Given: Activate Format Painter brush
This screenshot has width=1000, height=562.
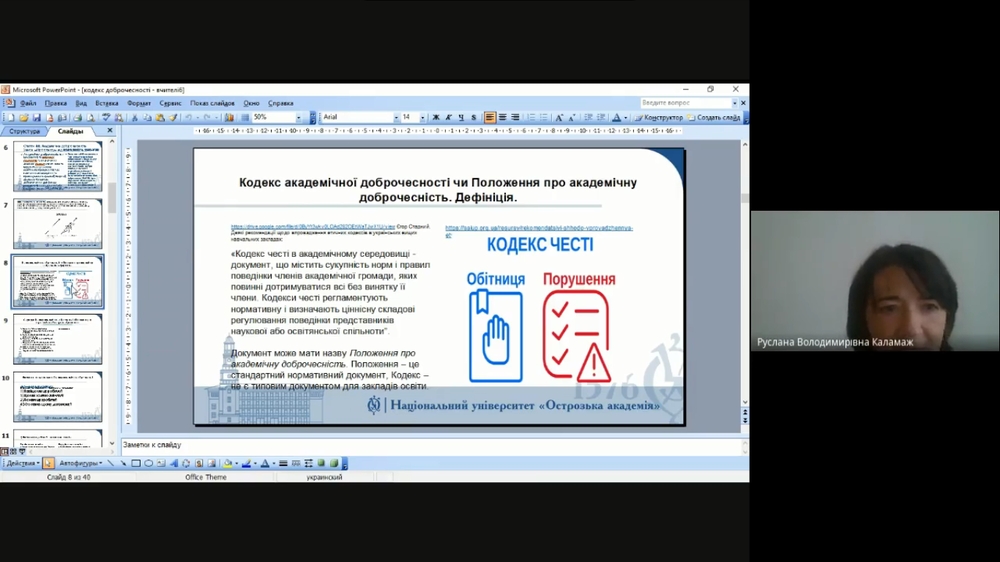Looking at the screenshot, I should click(x=173, y=117).
